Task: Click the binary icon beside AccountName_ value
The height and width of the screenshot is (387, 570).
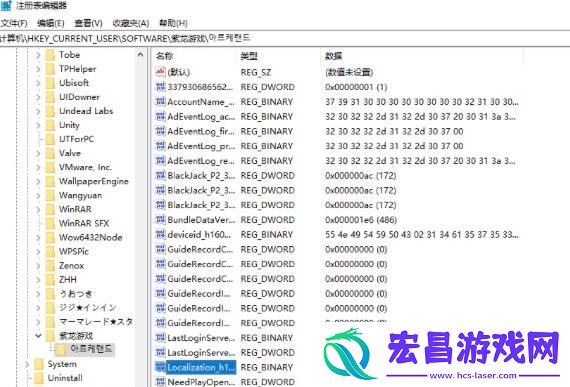Action: coord(160,102)
